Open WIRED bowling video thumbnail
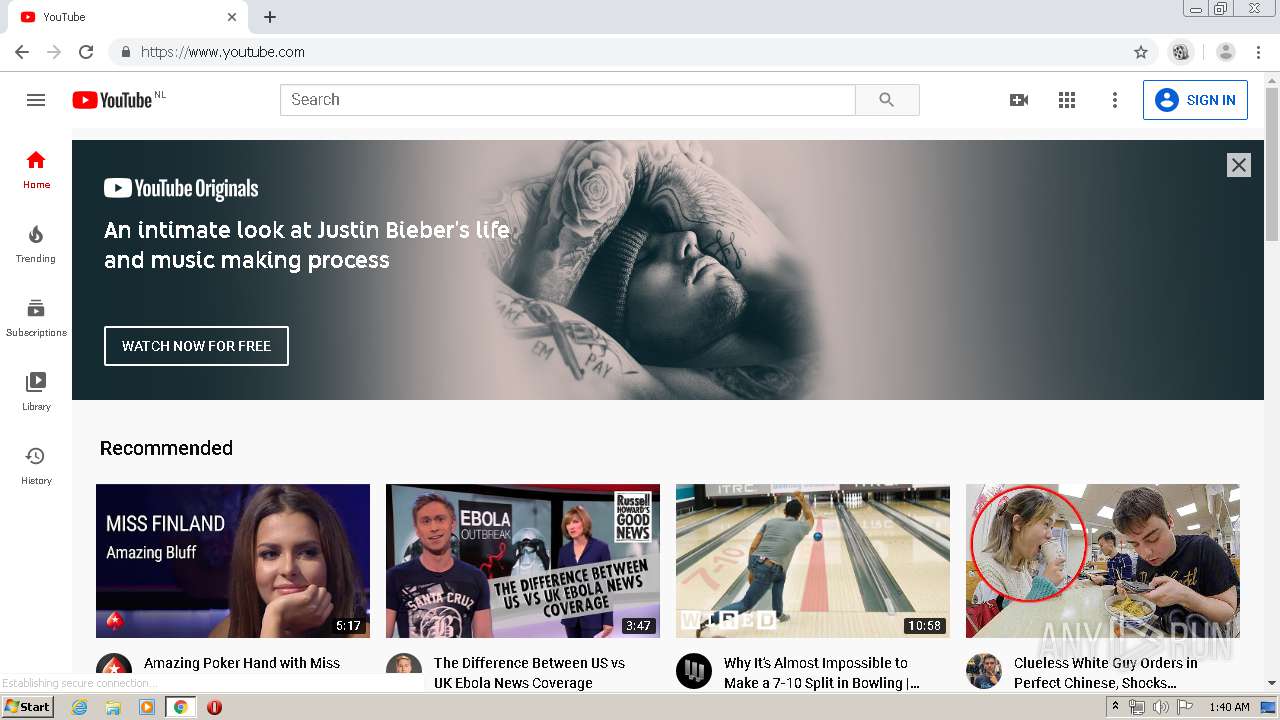The height and width of the screenshot is (720, 1280). [813, 561]
